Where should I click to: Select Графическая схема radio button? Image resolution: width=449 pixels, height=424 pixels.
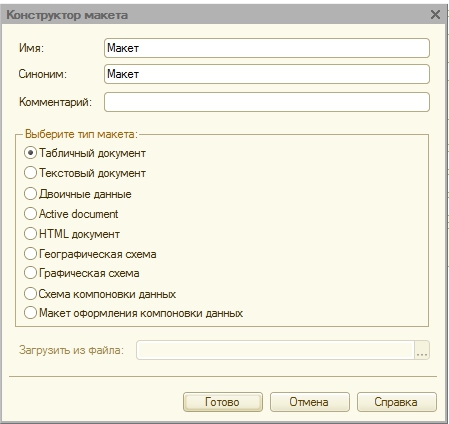pyautogui.click(x=30, y=273)
